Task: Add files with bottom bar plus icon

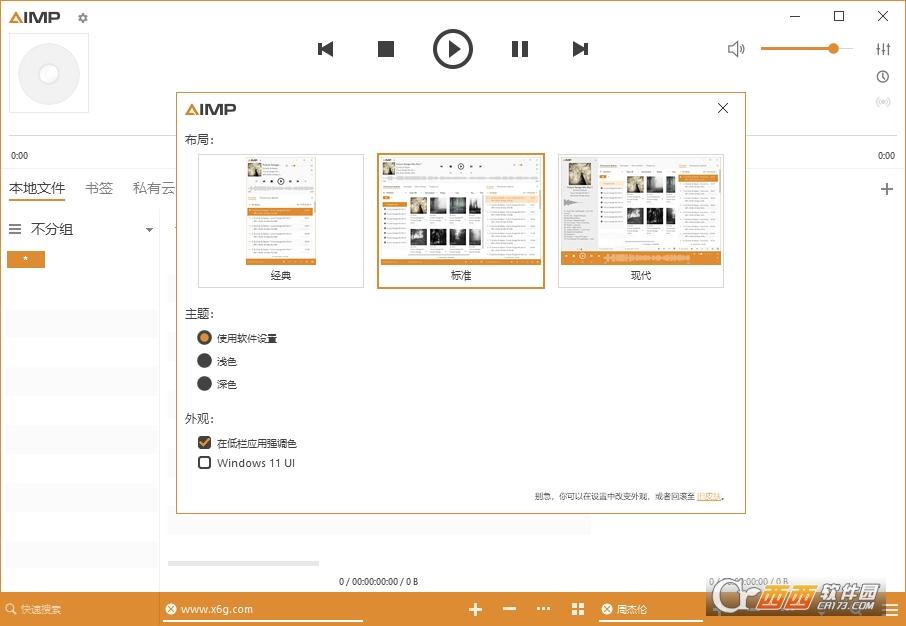Action: coord(475,609)
